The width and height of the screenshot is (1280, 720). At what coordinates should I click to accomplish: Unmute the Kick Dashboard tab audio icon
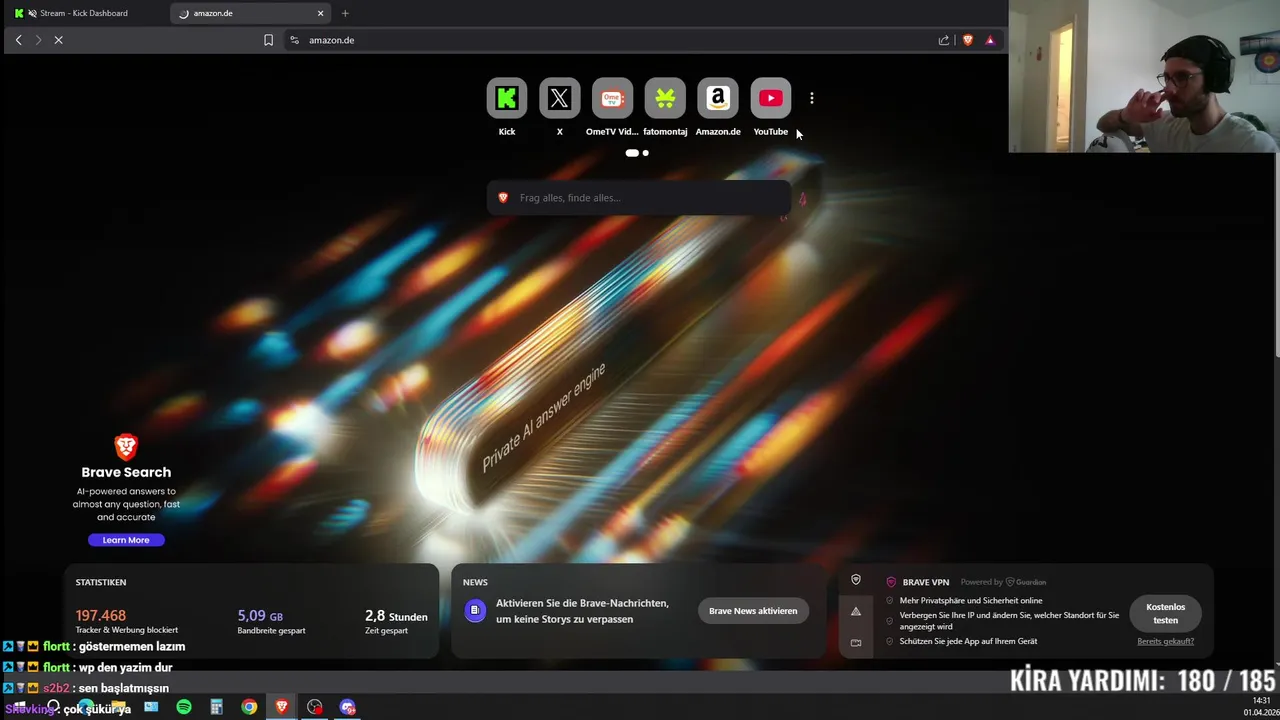click(32, 13)
